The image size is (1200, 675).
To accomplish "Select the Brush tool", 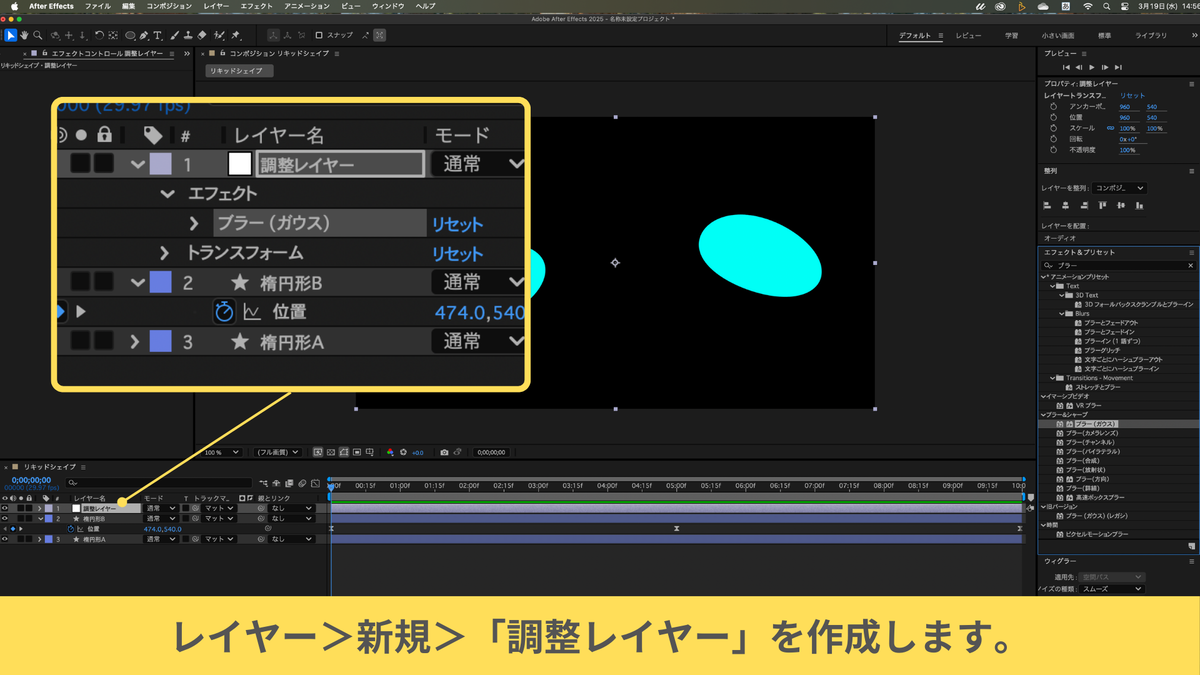I will (x=173, y=35).
